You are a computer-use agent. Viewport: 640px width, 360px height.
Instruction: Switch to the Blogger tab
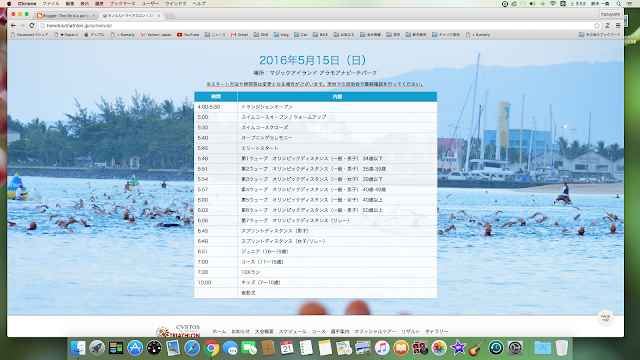pos(65,16)
